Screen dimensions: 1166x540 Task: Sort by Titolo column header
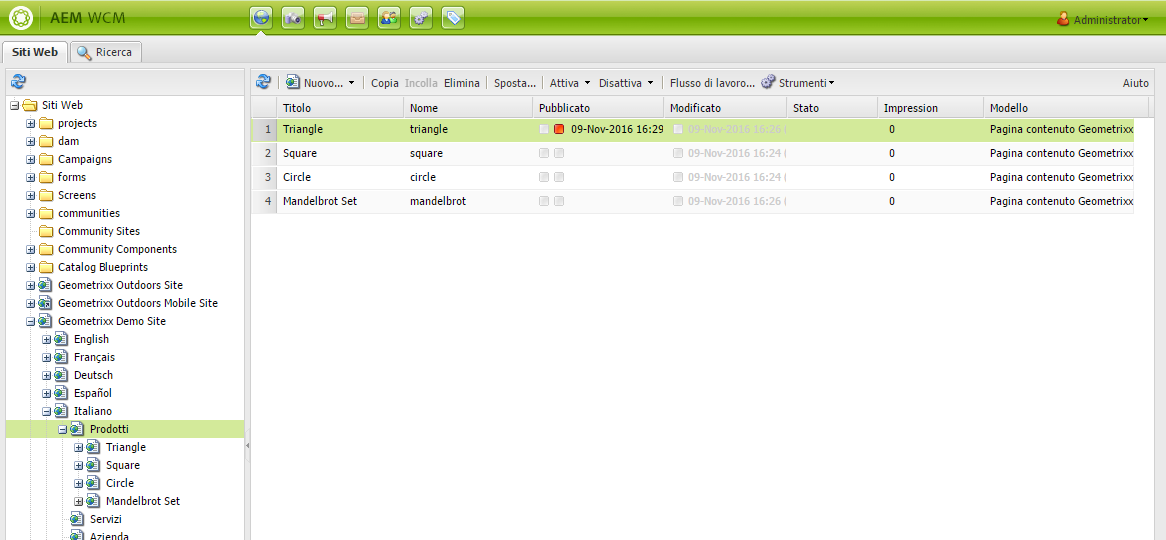(x=341, y=108)
